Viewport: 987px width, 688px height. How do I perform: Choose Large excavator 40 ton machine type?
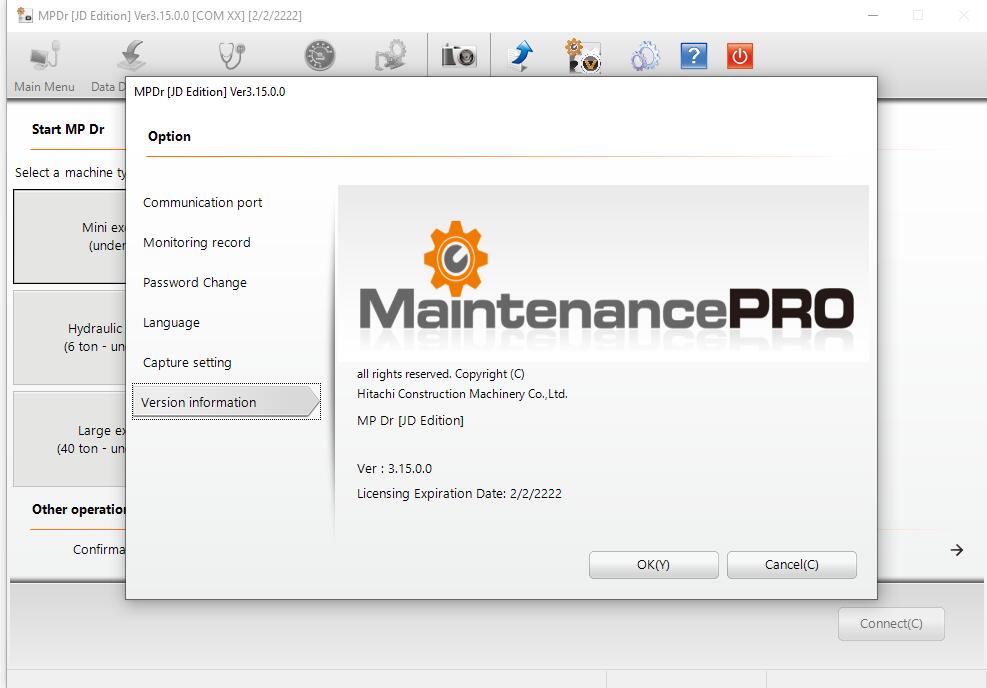click(69, 439)
